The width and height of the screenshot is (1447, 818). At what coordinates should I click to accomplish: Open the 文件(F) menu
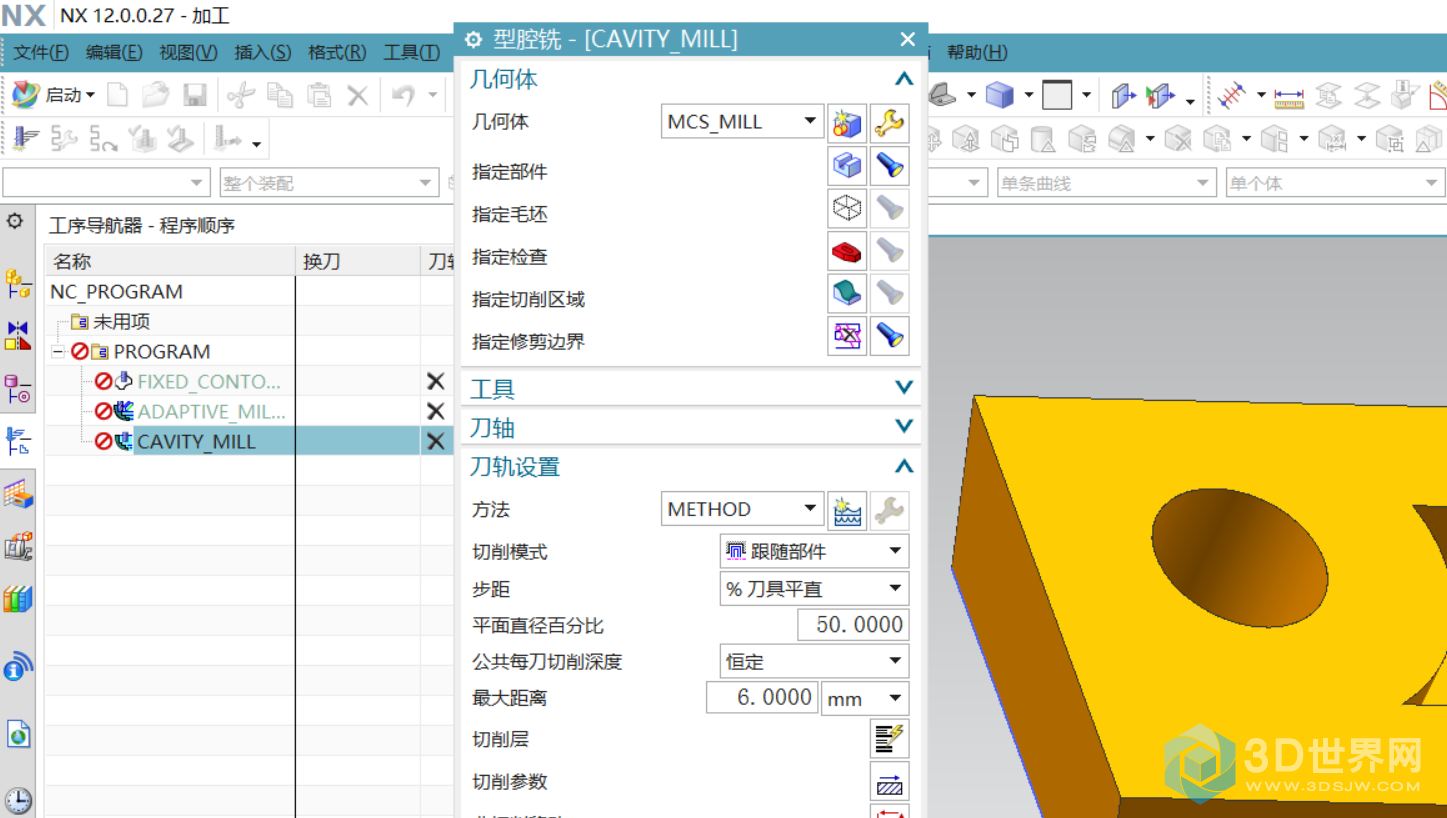coord(41,52)
